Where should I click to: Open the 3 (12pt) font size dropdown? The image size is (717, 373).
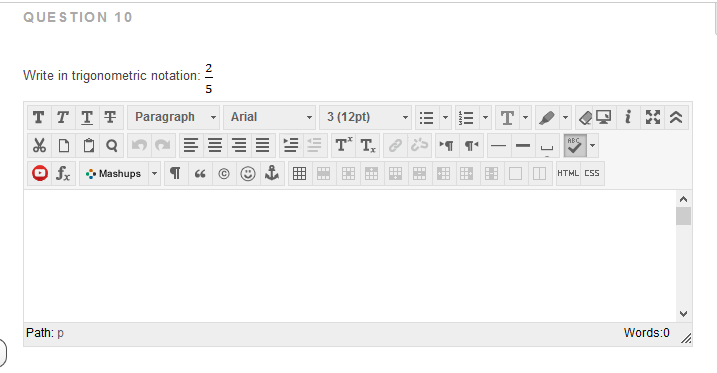pyautogui.click(x=365, y=117)
